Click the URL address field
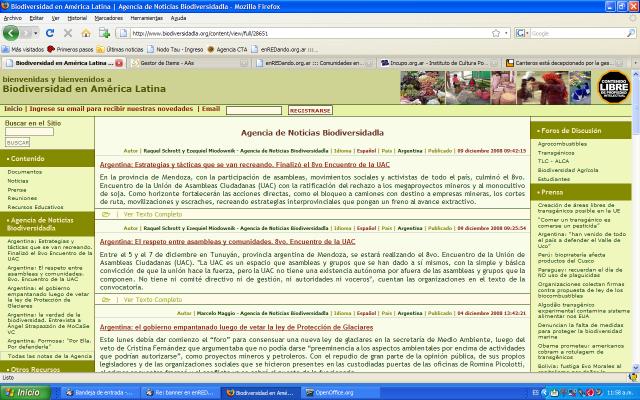 [x=310, y=33]
